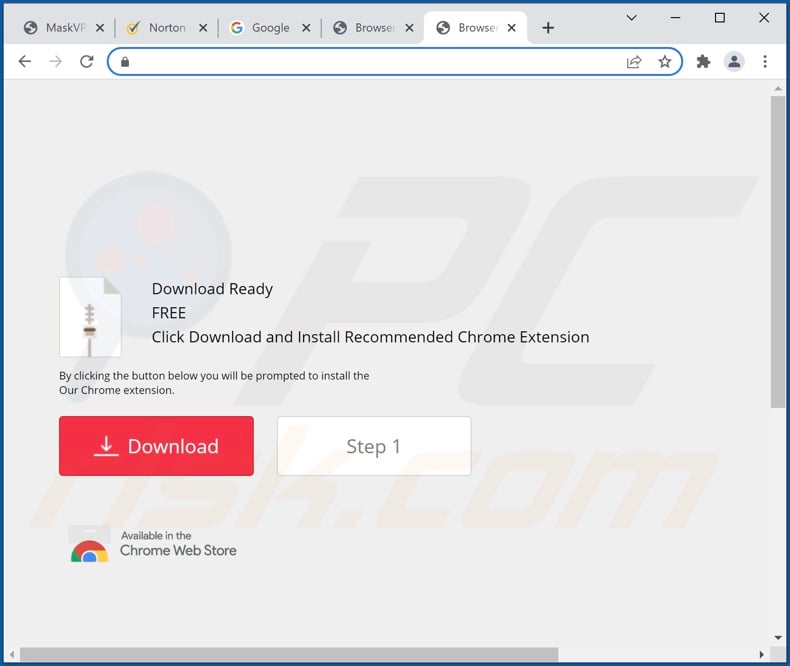
Task: Click the red Download button
Action: pos(156,446)
